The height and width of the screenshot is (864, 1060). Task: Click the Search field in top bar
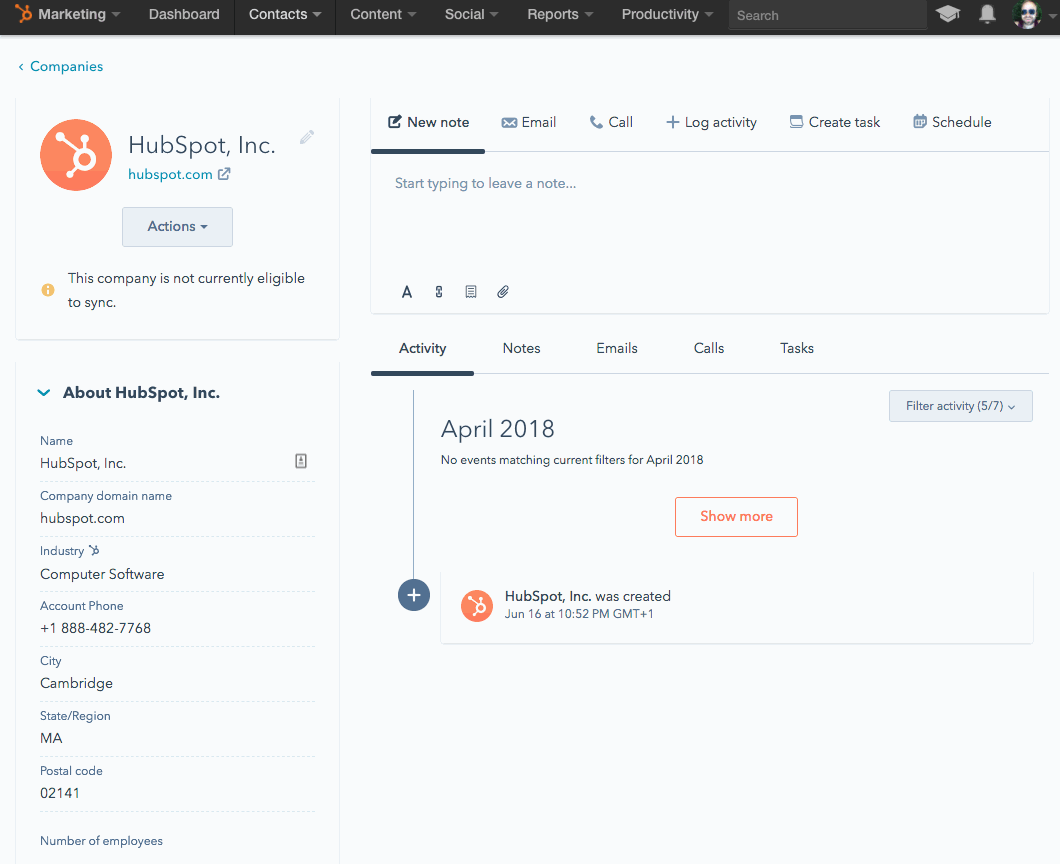[x=826, y=15]
